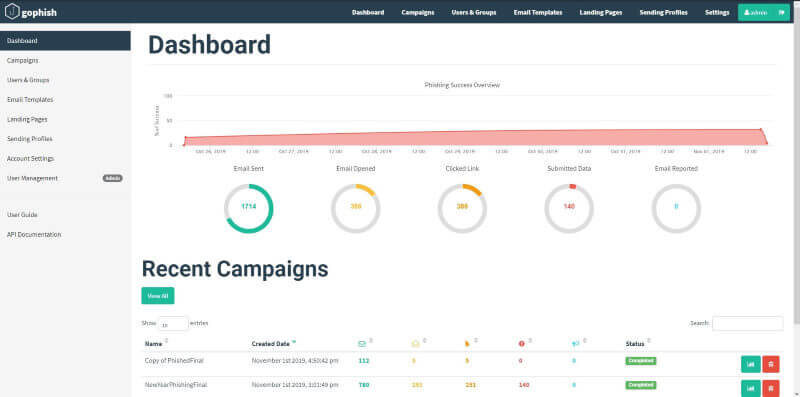Click Completed status of Copy of PhishedFinal
Viewport: 800px width, 397px height.
[x=641, y=361]
